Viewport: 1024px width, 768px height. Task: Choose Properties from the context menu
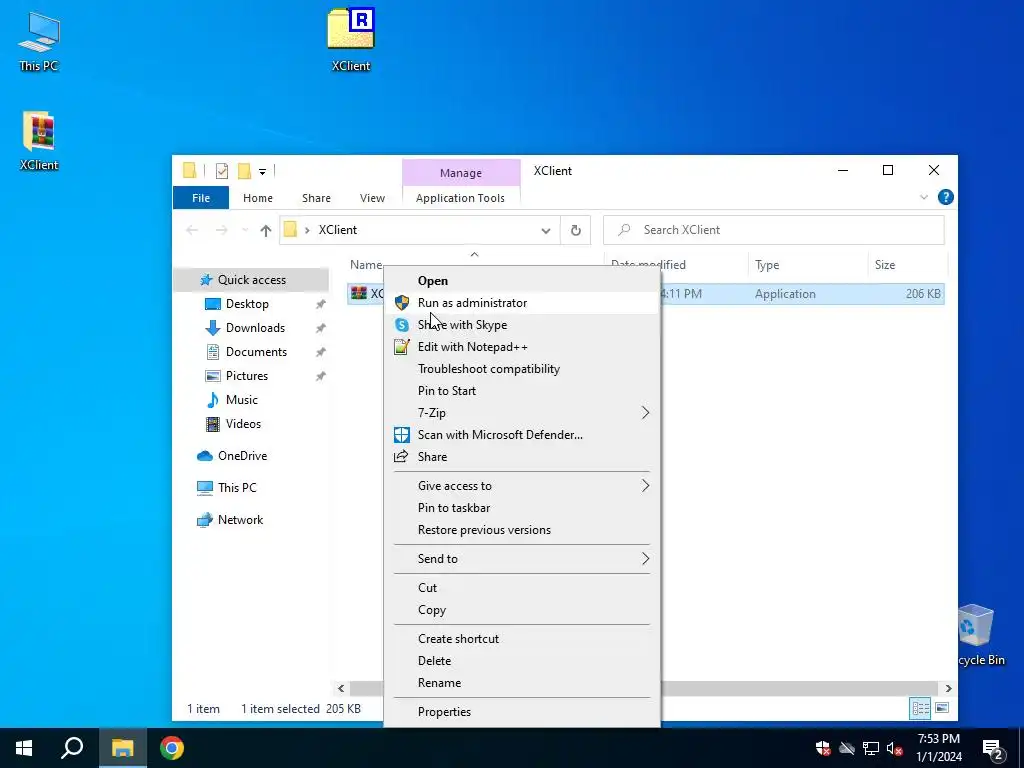tap(522, 712)
